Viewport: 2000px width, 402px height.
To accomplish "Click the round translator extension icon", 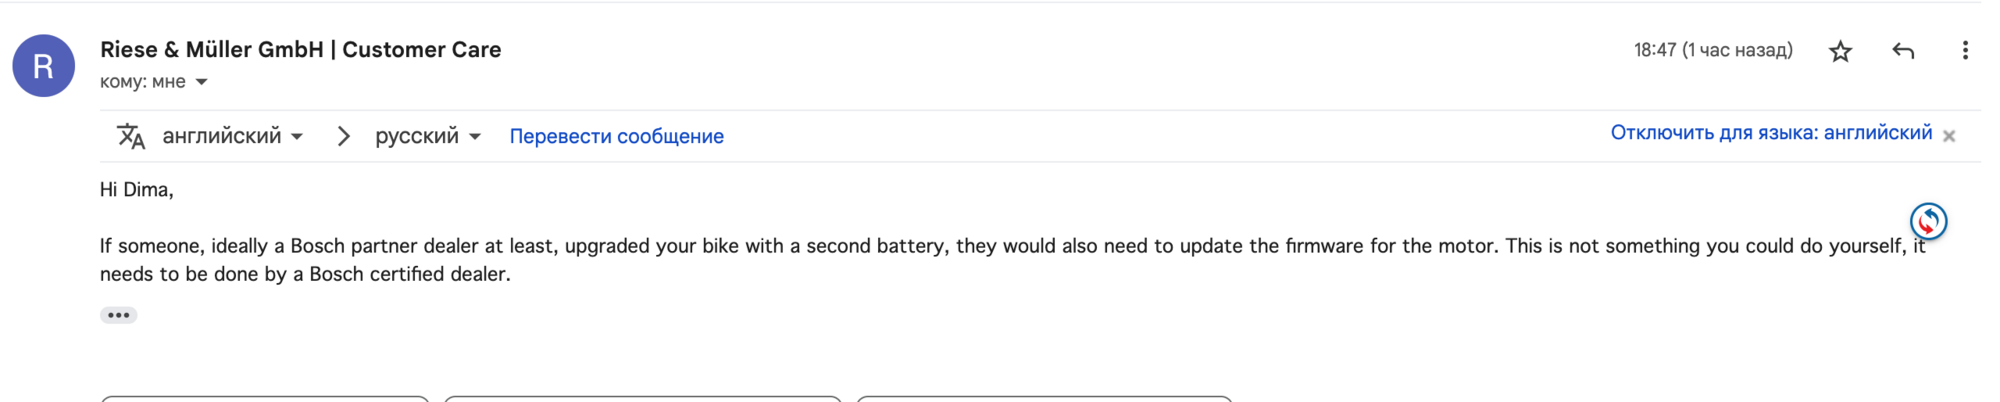I will 1928,221.
